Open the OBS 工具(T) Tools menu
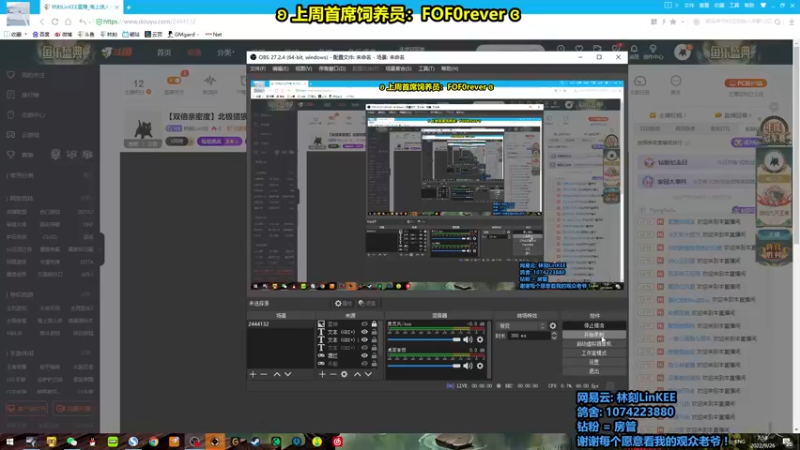This screenshot has height=450, width=800. click(426, 68)
